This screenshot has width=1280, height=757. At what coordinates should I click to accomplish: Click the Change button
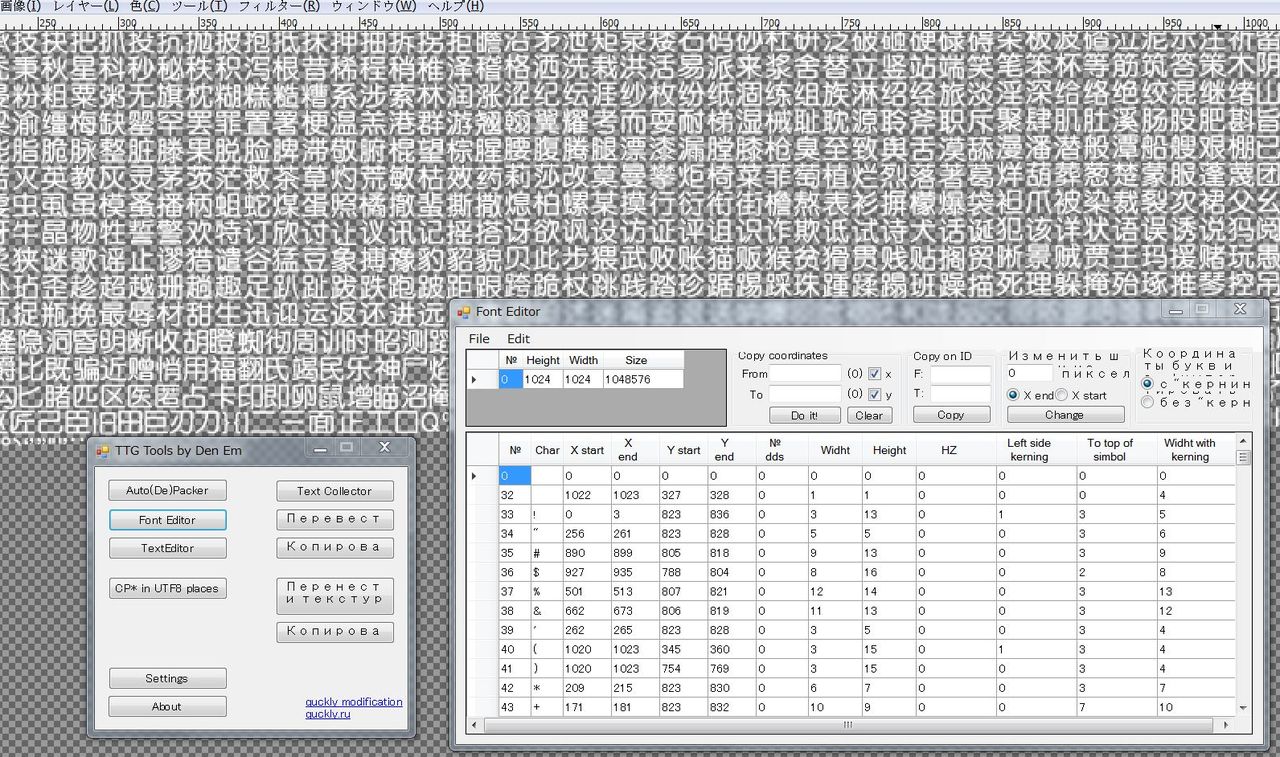pyautogui.click(x=1065, y=414)
